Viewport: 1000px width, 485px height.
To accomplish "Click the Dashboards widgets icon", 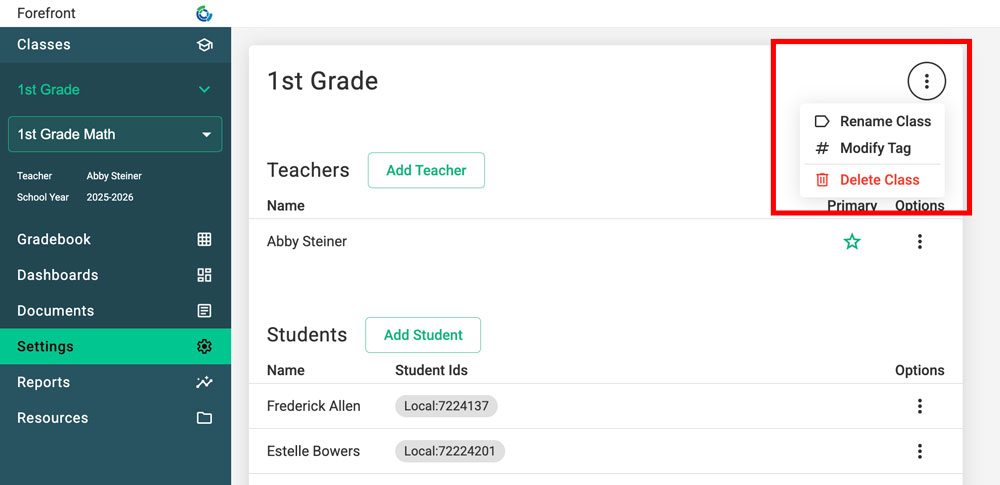I will click(204, 275).
